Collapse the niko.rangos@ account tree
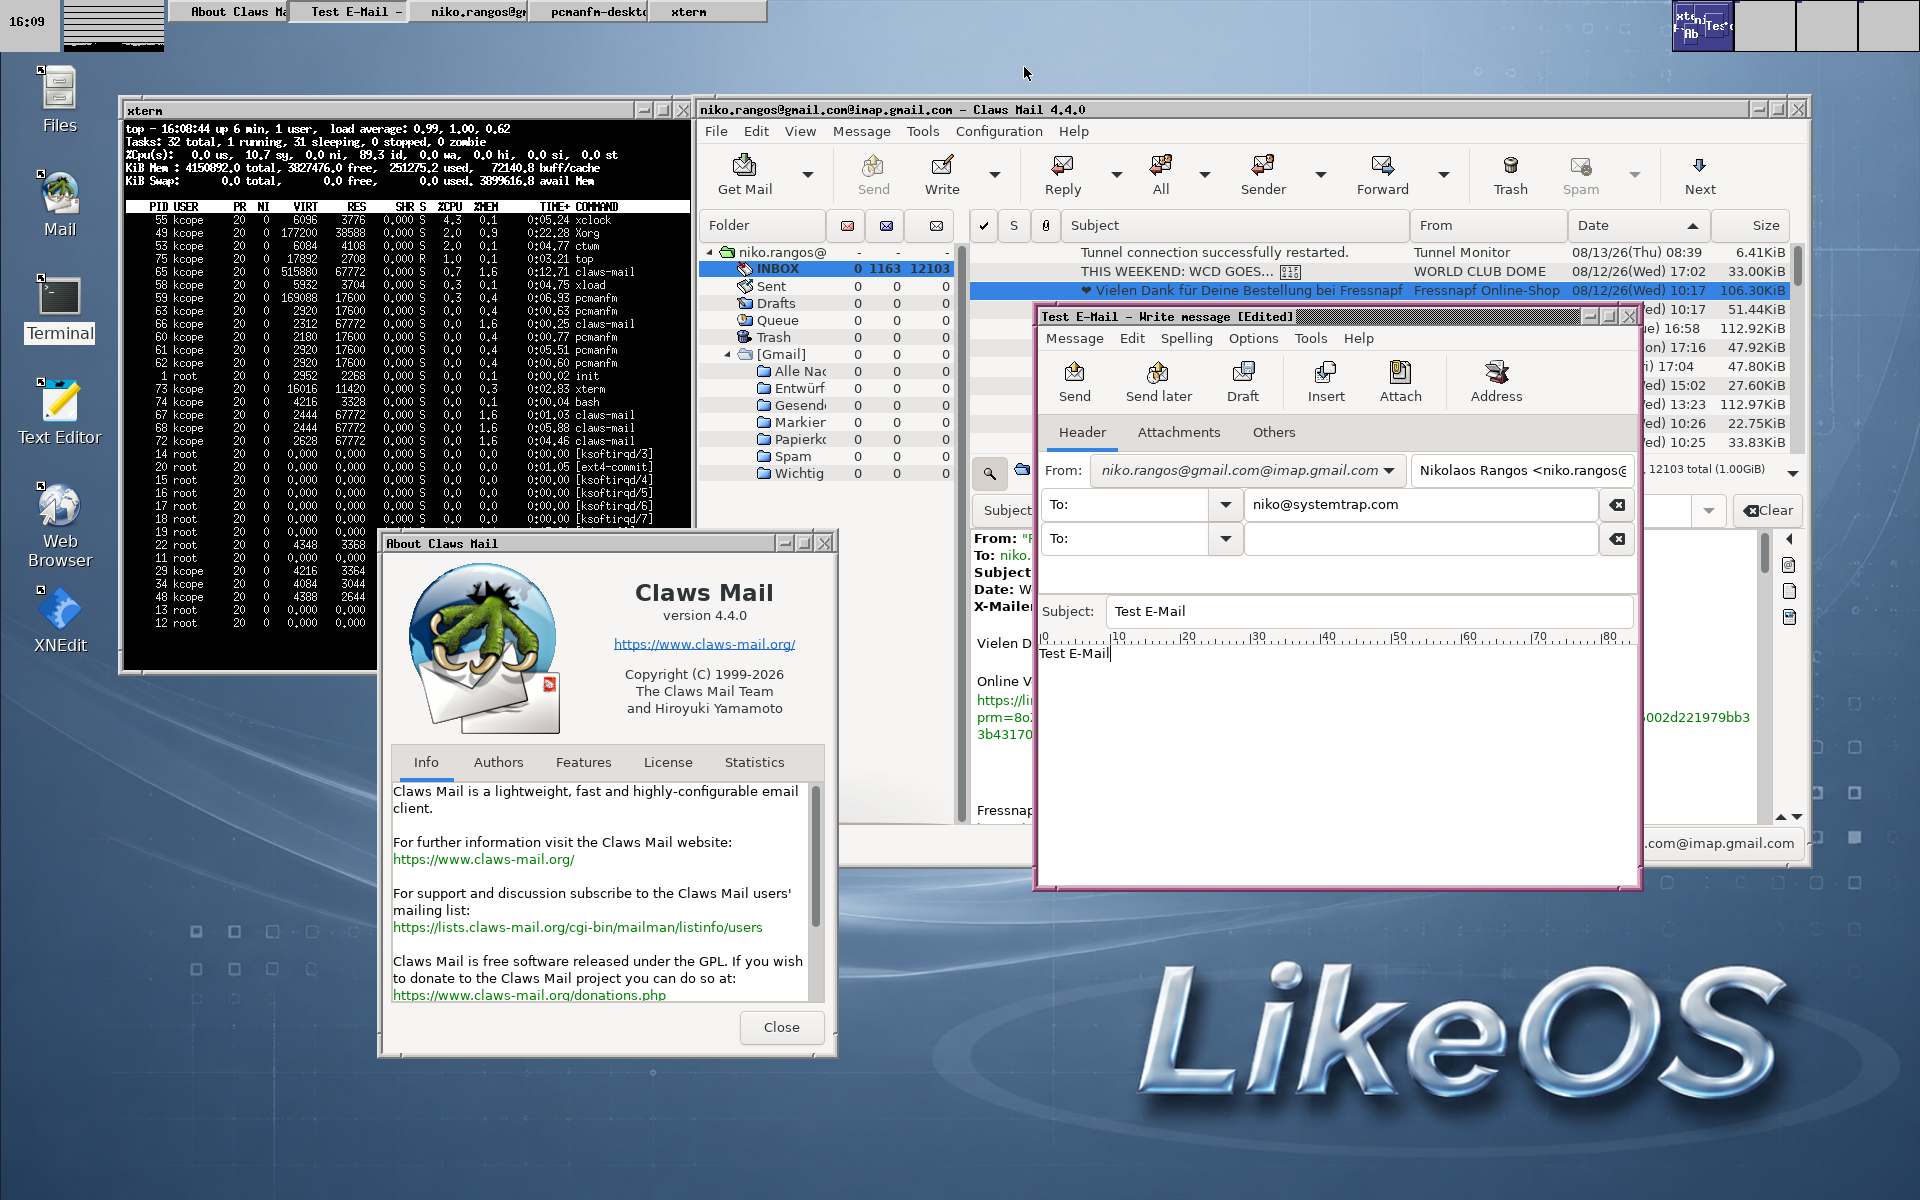This screenshot has width=1920, height=1200. pyautogui.click(x=710, y=253)
